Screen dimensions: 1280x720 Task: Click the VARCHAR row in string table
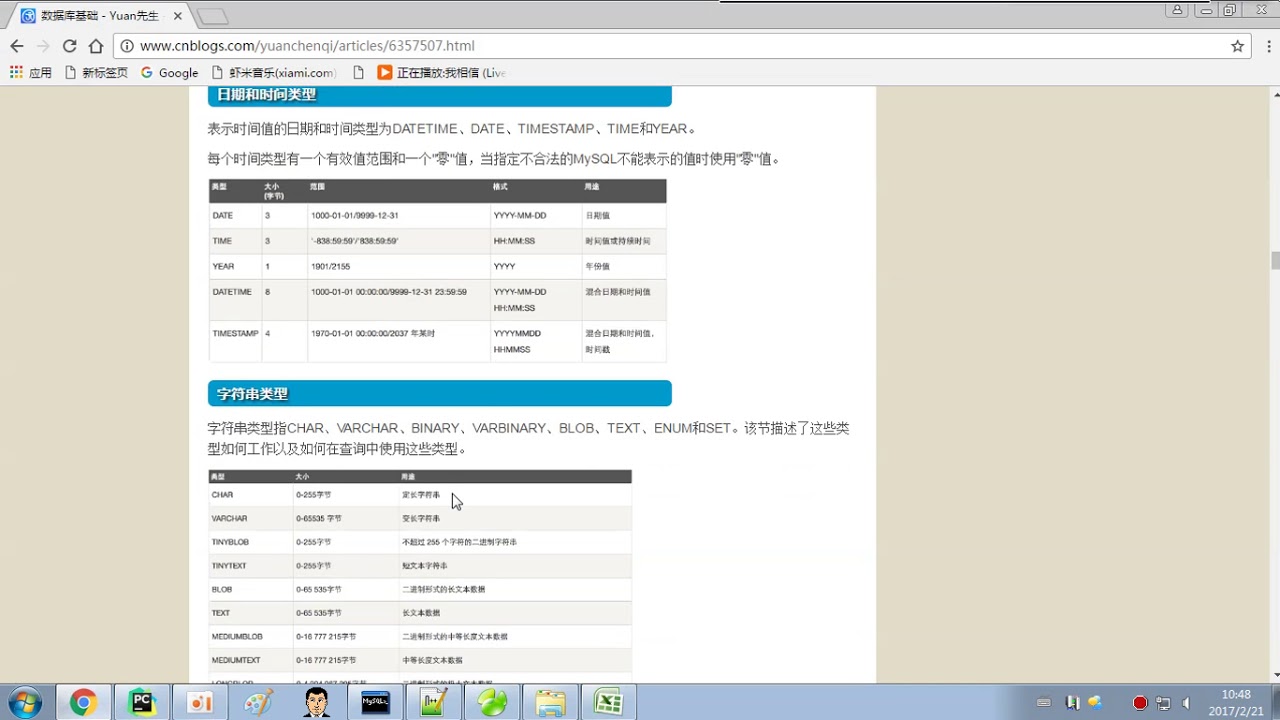(420, 519)
